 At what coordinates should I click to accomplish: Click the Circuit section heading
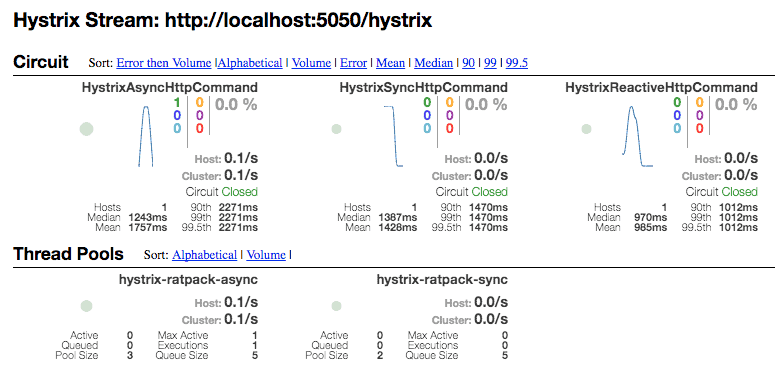pos(41,62)
